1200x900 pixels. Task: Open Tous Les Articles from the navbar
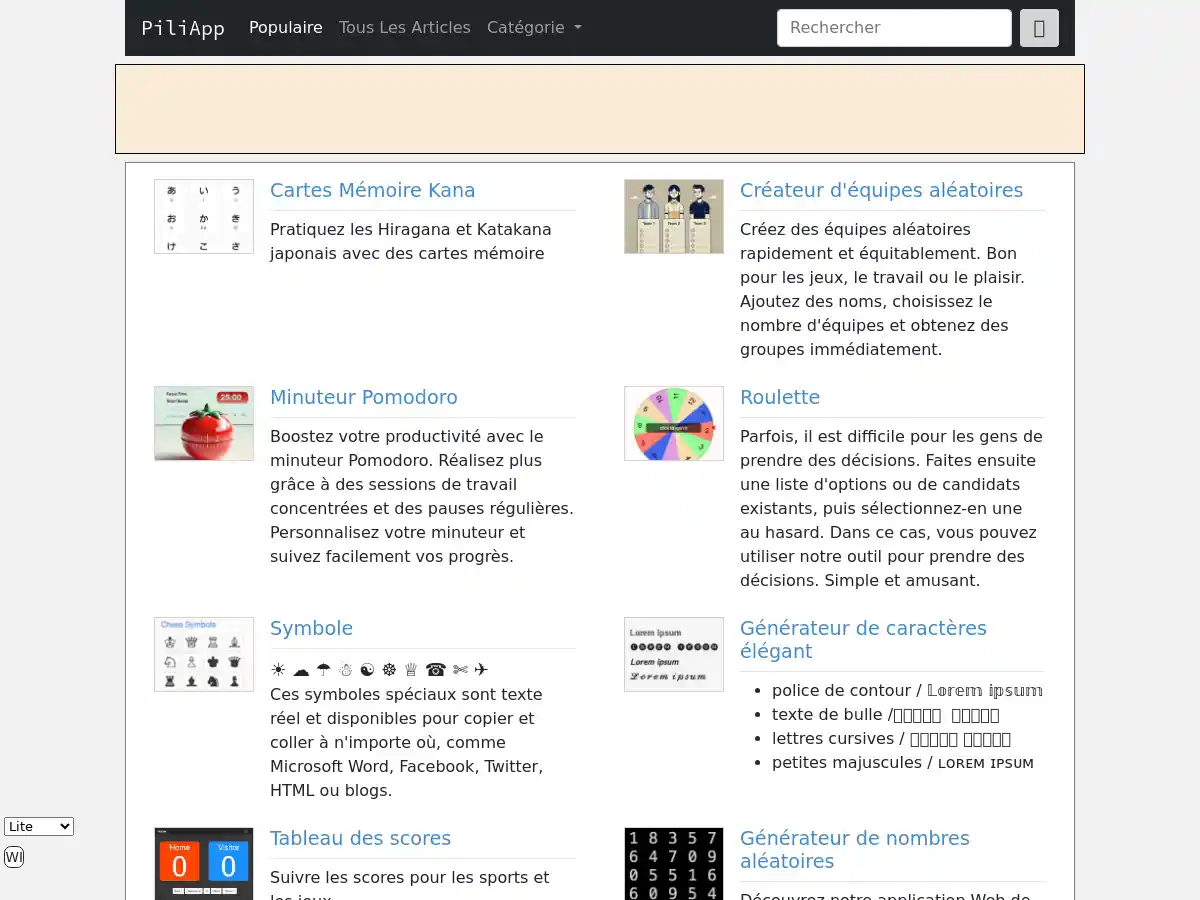(404, 28)
